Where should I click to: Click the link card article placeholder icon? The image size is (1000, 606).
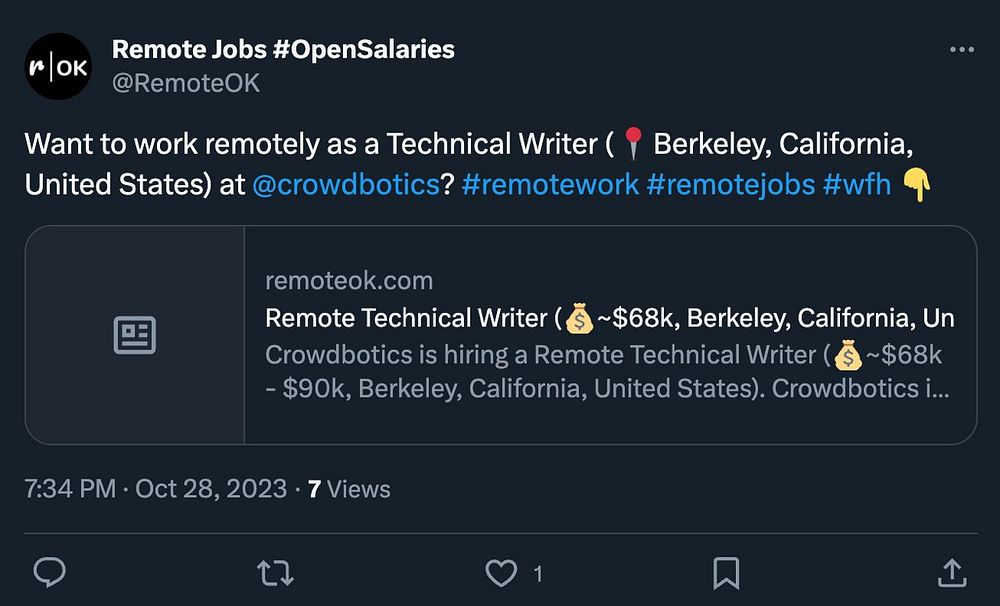(x=135, y=335)
